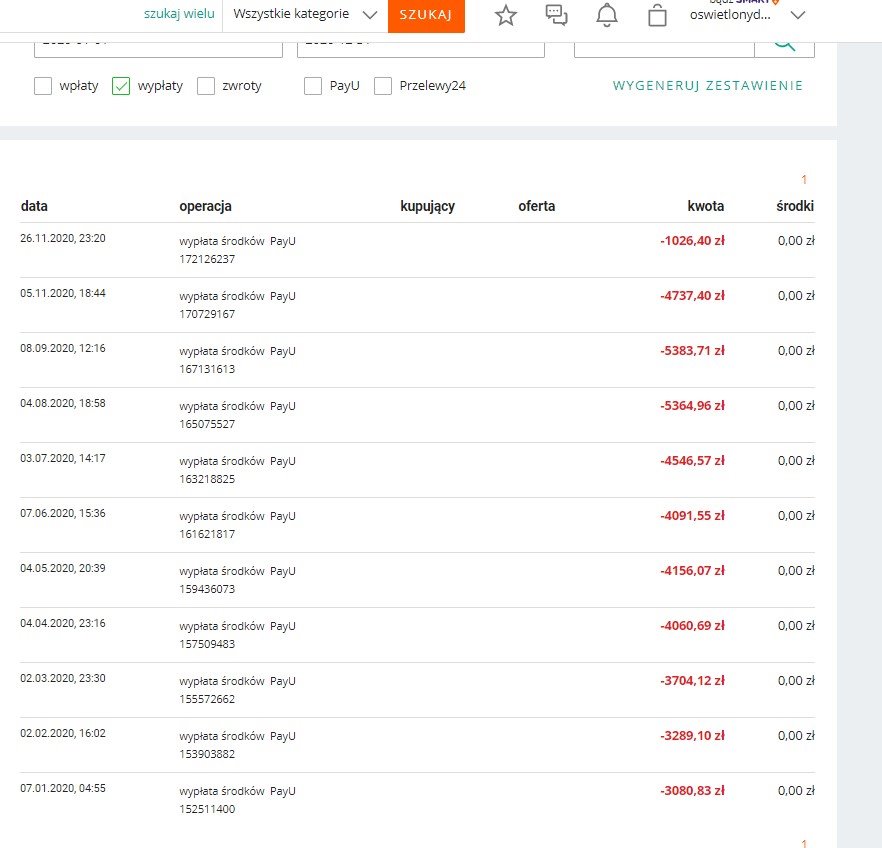Open notifications bell icon
The width and height of the screenshot is (882, 848).
(x=606, y=15)
